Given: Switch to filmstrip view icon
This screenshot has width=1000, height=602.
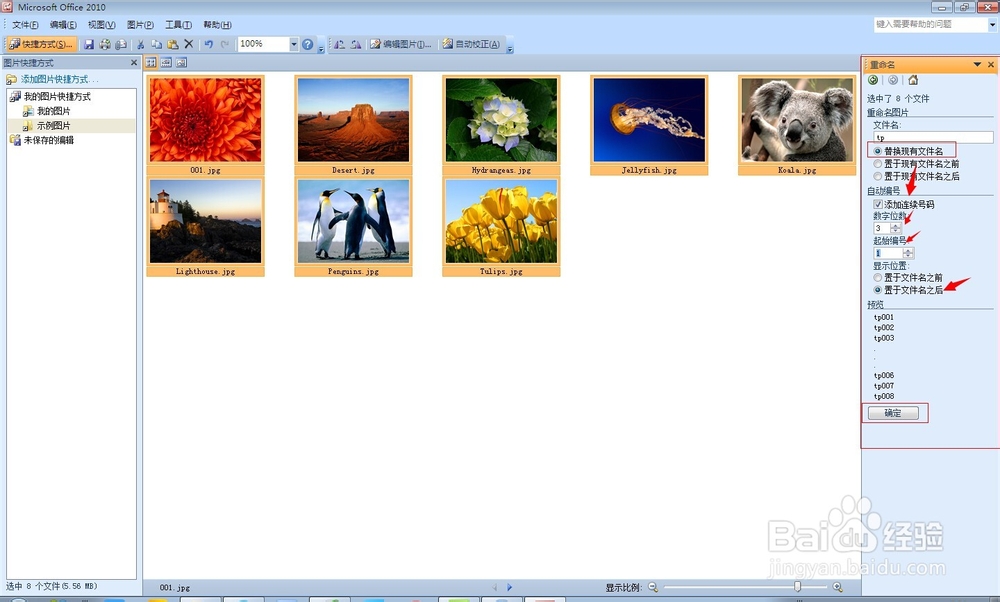Looking at the screenshot, I should [x=166, y=62].
